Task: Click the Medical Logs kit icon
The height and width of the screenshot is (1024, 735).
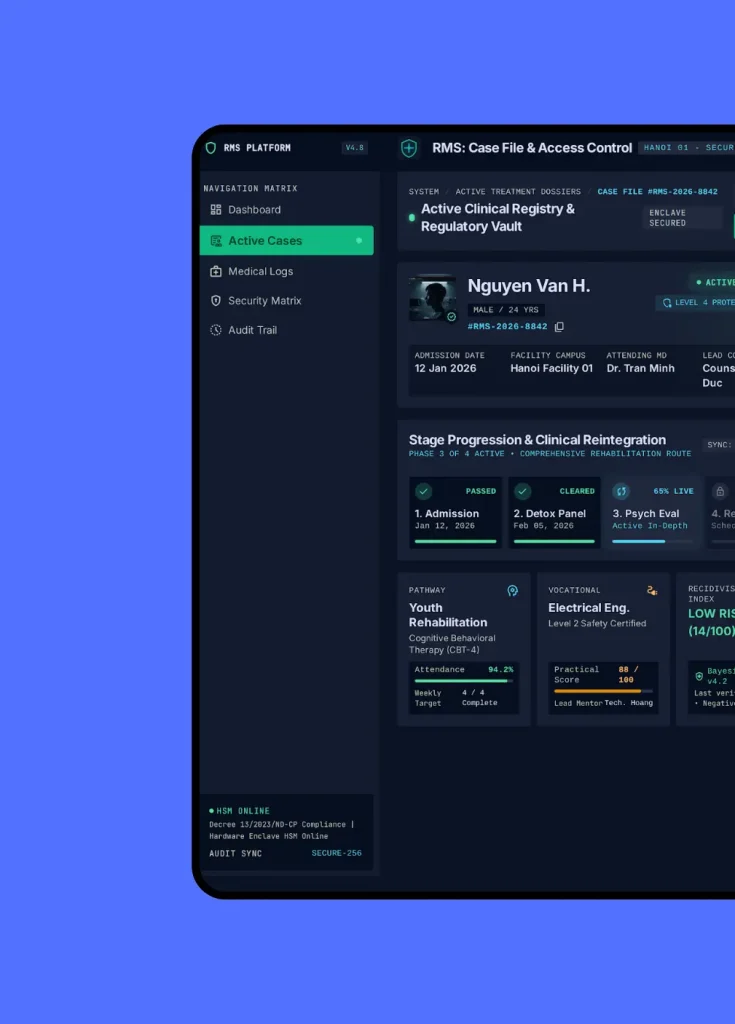Action: pos(216,271)
